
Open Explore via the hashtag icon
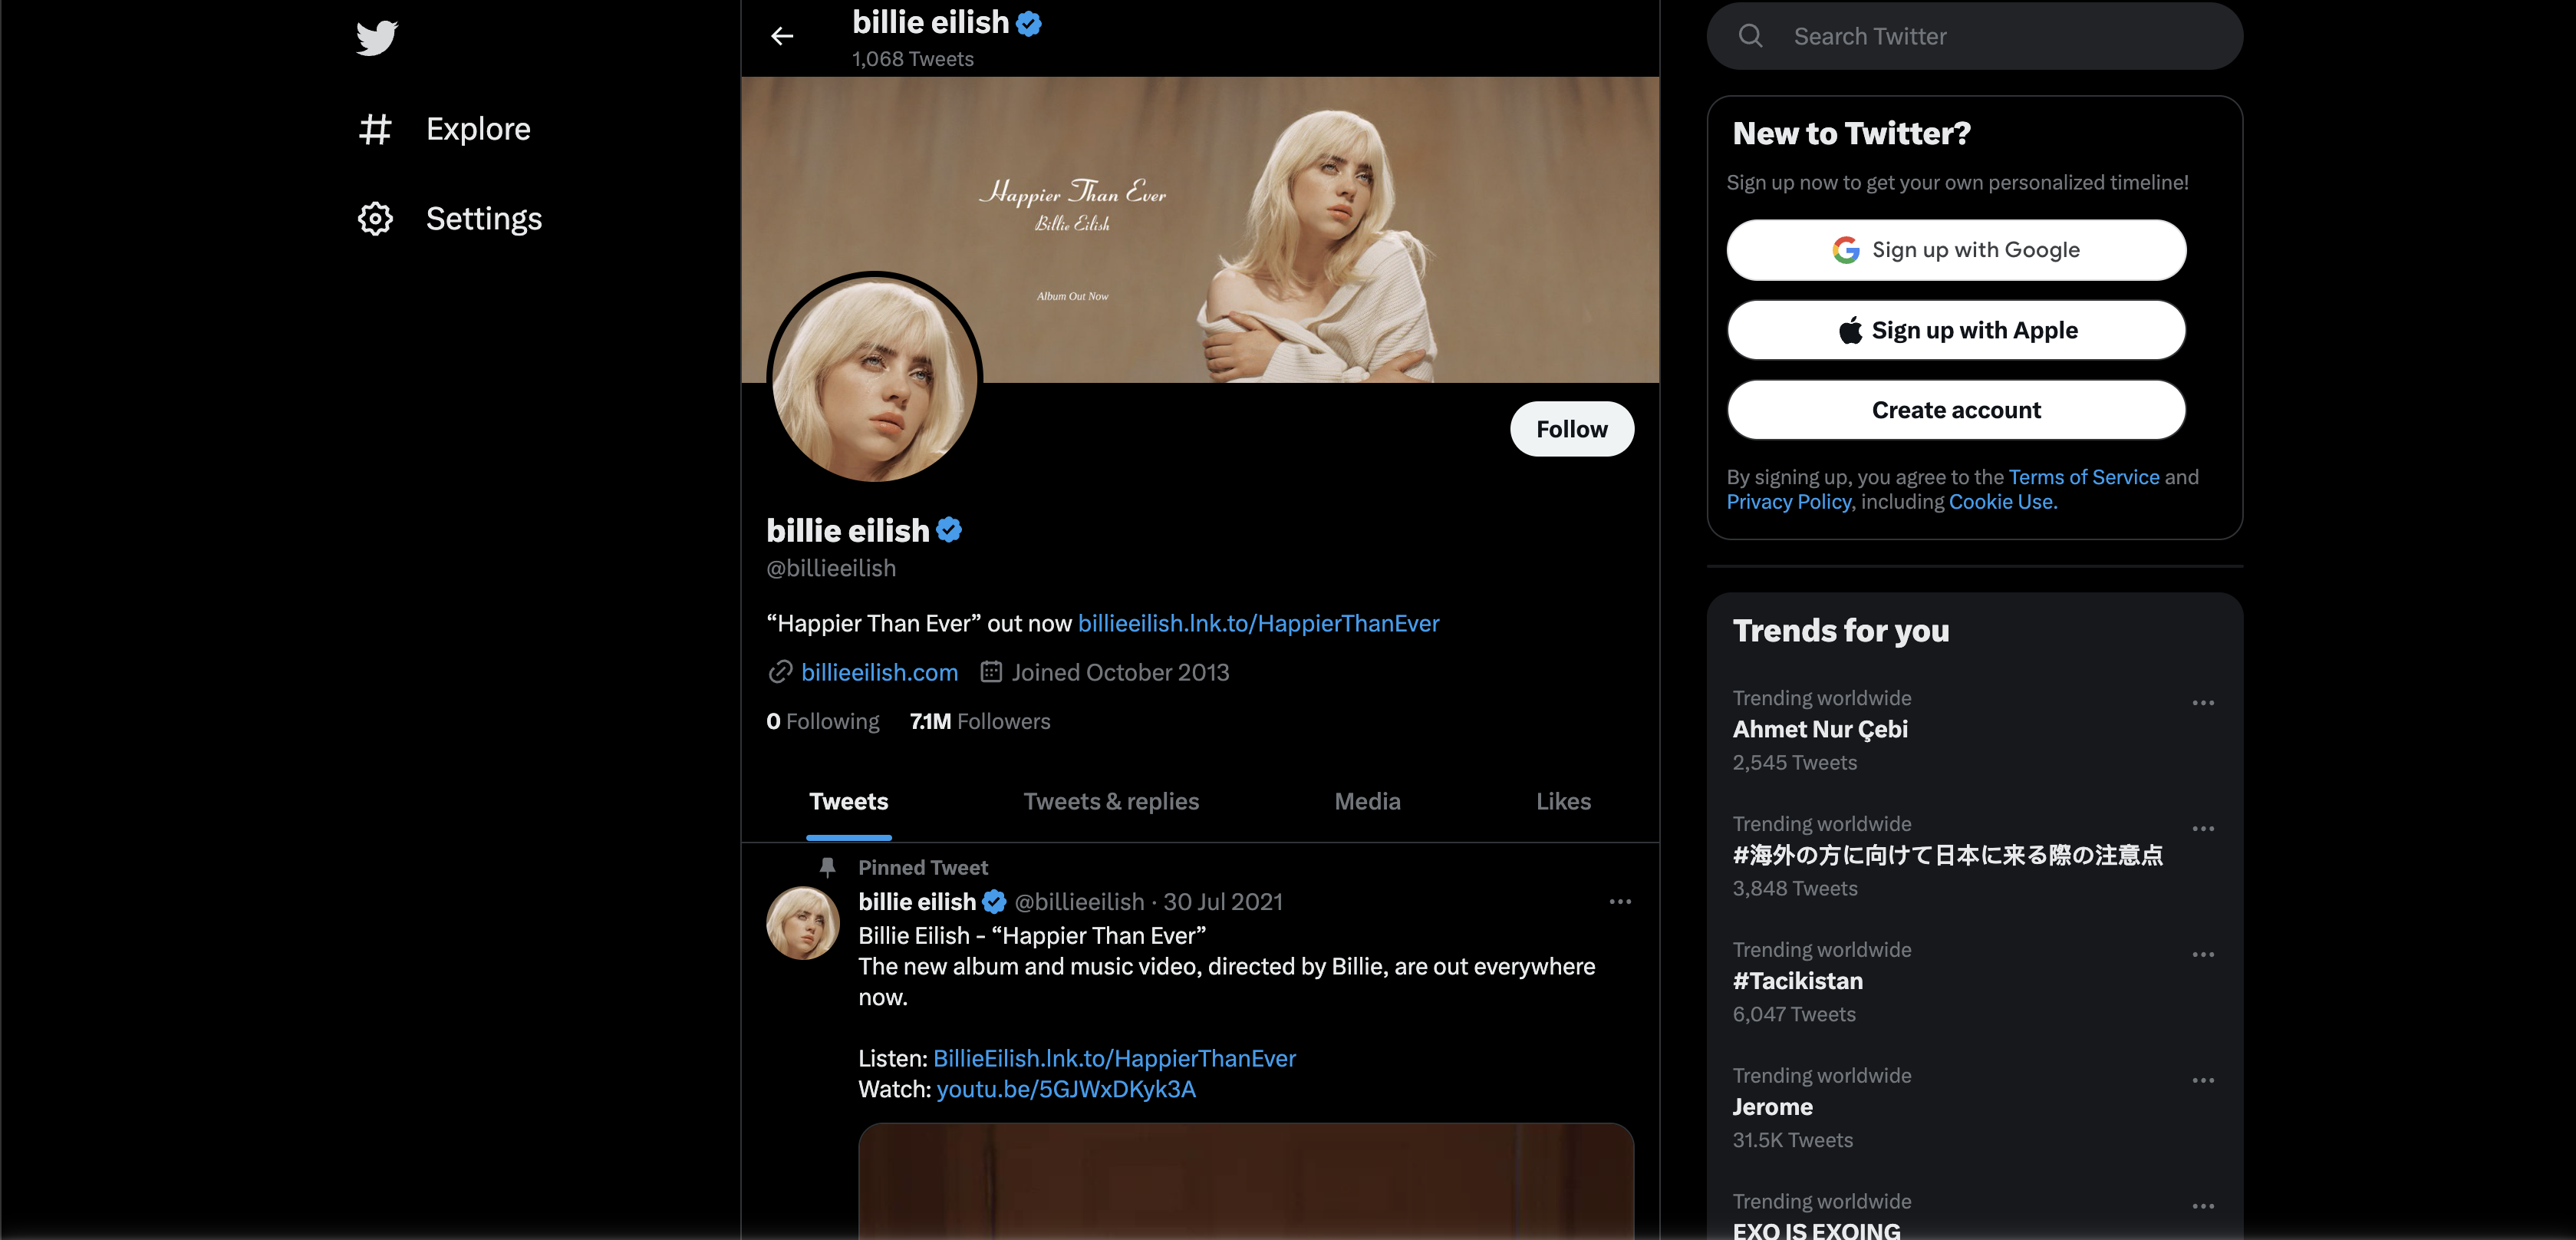pyautogui.click(x=375, y=129)
